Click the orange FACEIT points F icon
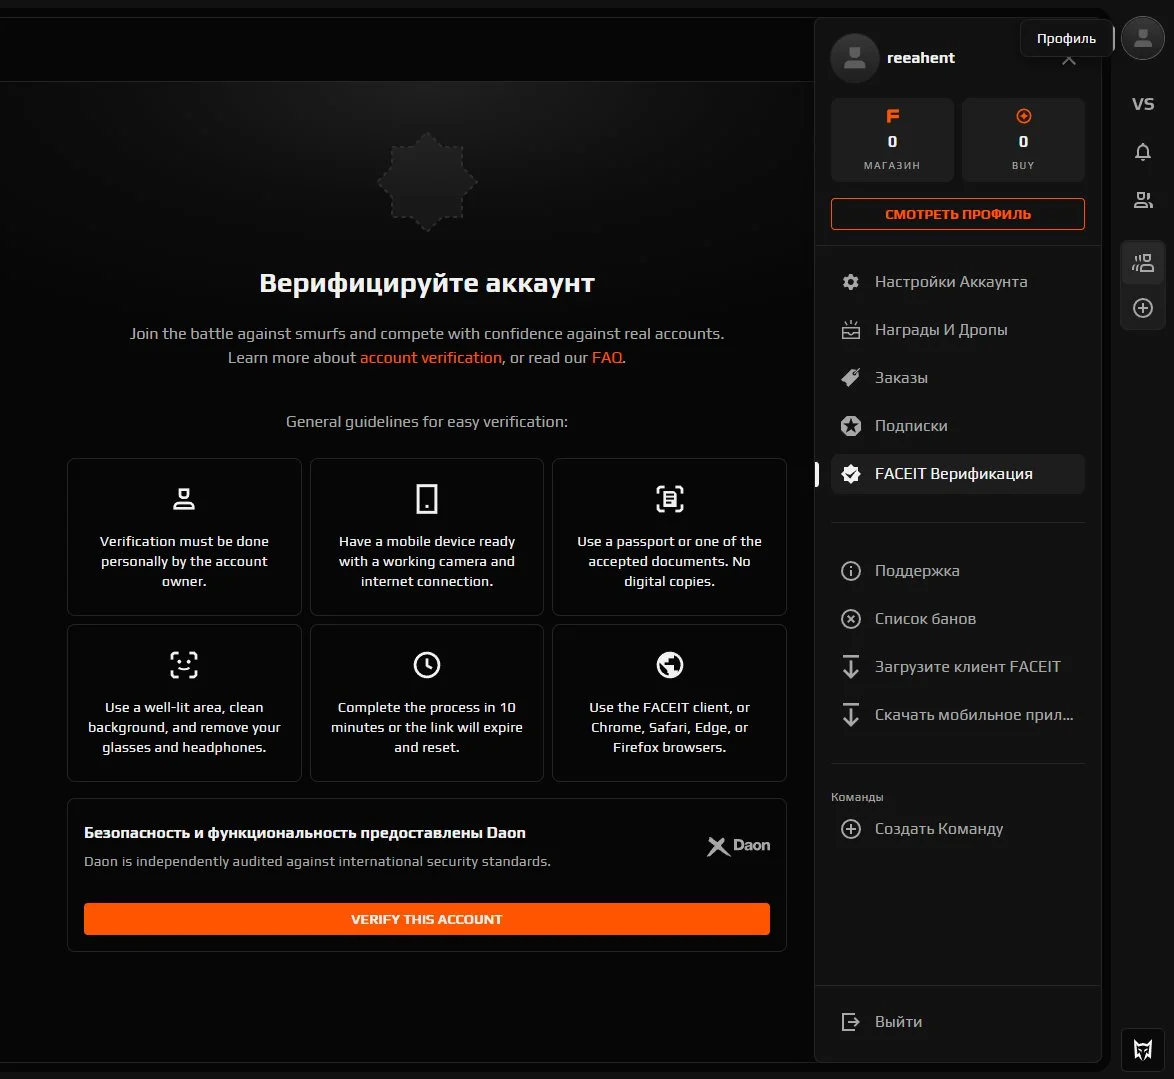Image resolution: width=1174 pixels, height=1079 pixels. (892, 116)
